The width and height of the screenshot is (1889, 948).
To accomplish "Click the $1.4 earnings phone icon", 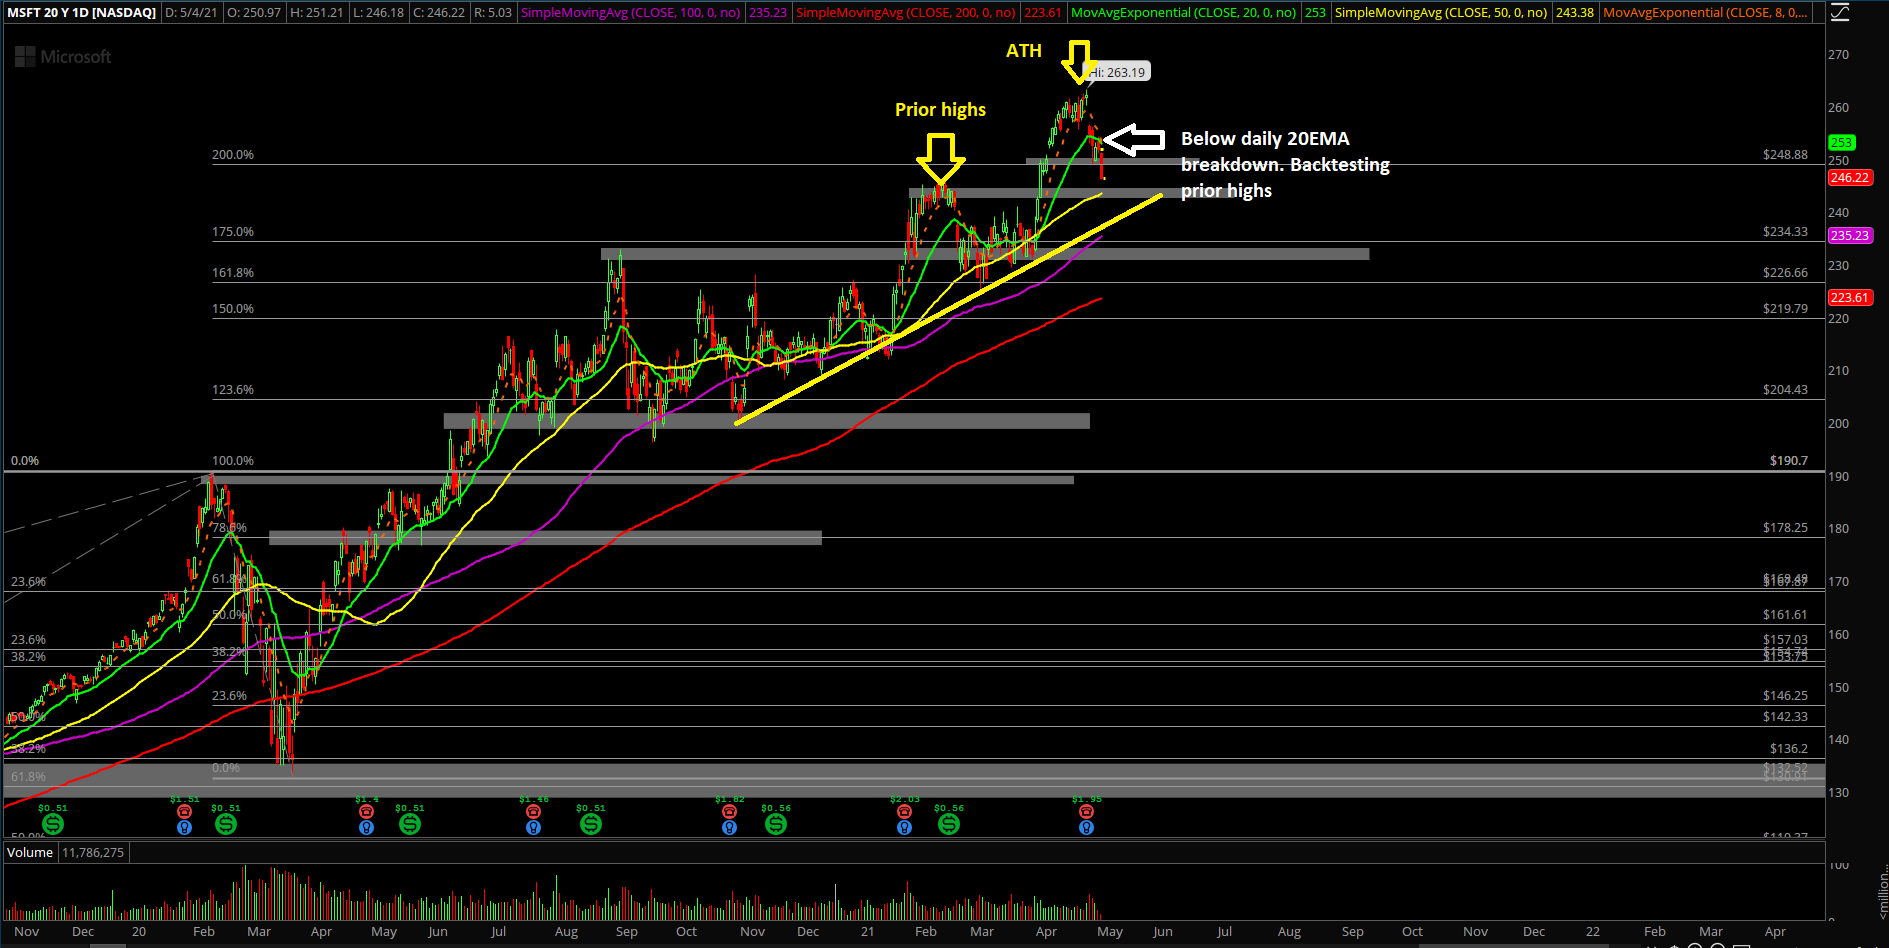I will click(x=367, y=812).
